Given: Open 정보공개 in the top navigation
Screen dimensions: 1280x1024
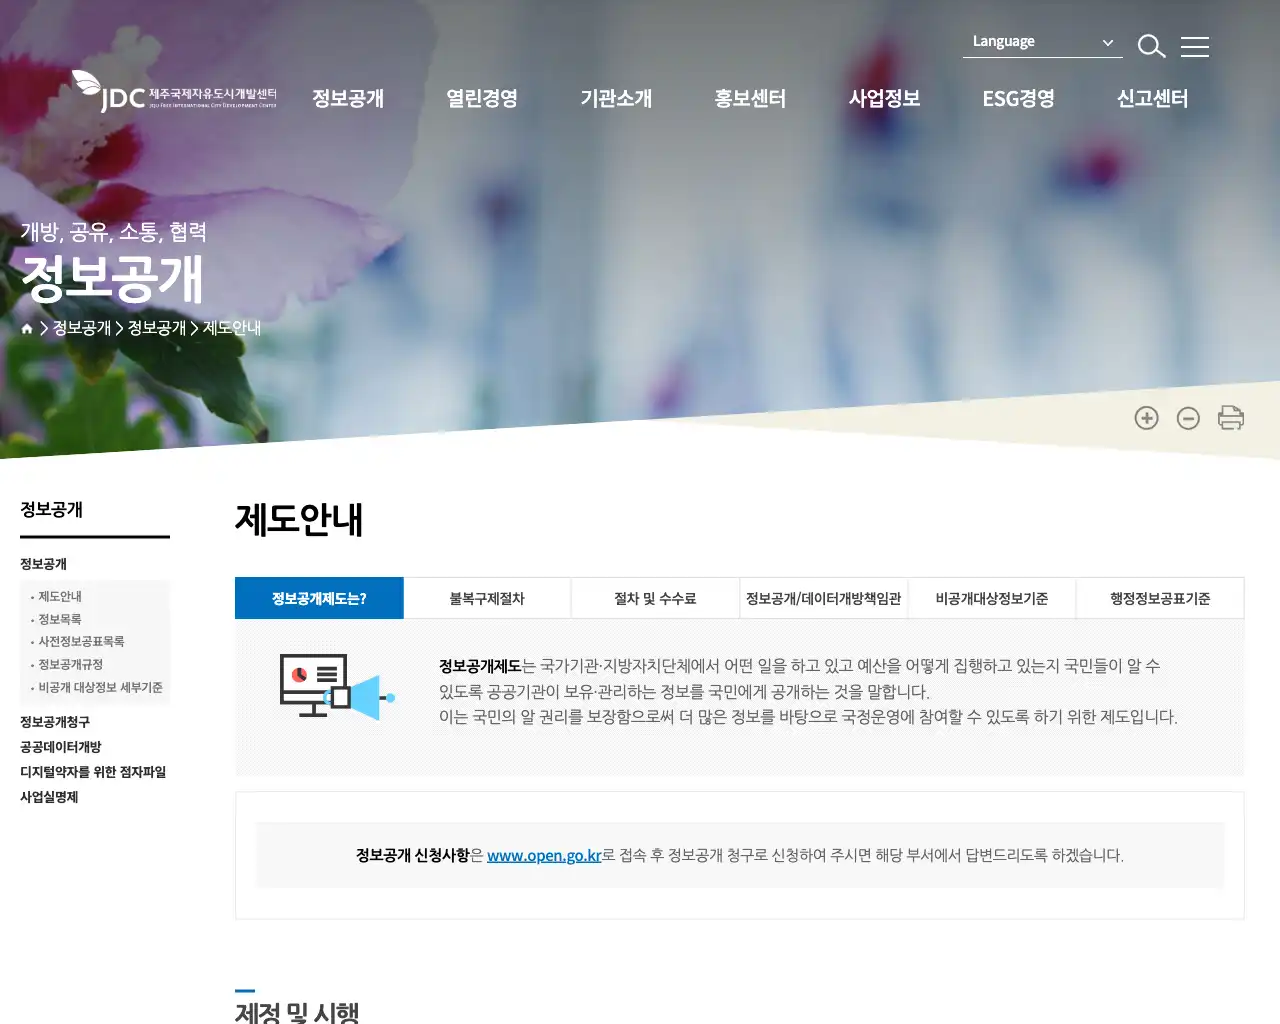Looking at the screenshot, I should 348,98.
